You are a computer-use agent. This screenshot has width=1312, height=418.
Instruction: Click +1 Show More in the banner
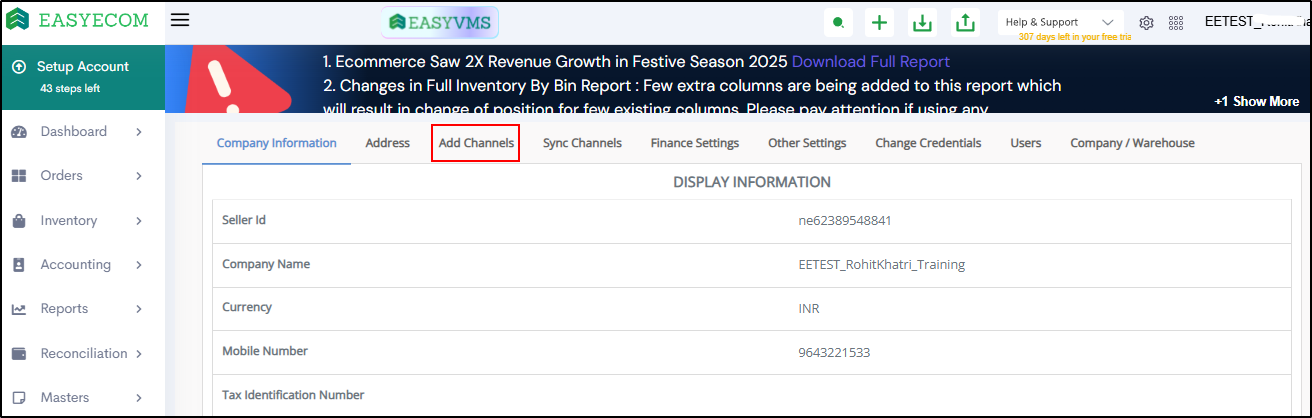tap(1256, 101)
